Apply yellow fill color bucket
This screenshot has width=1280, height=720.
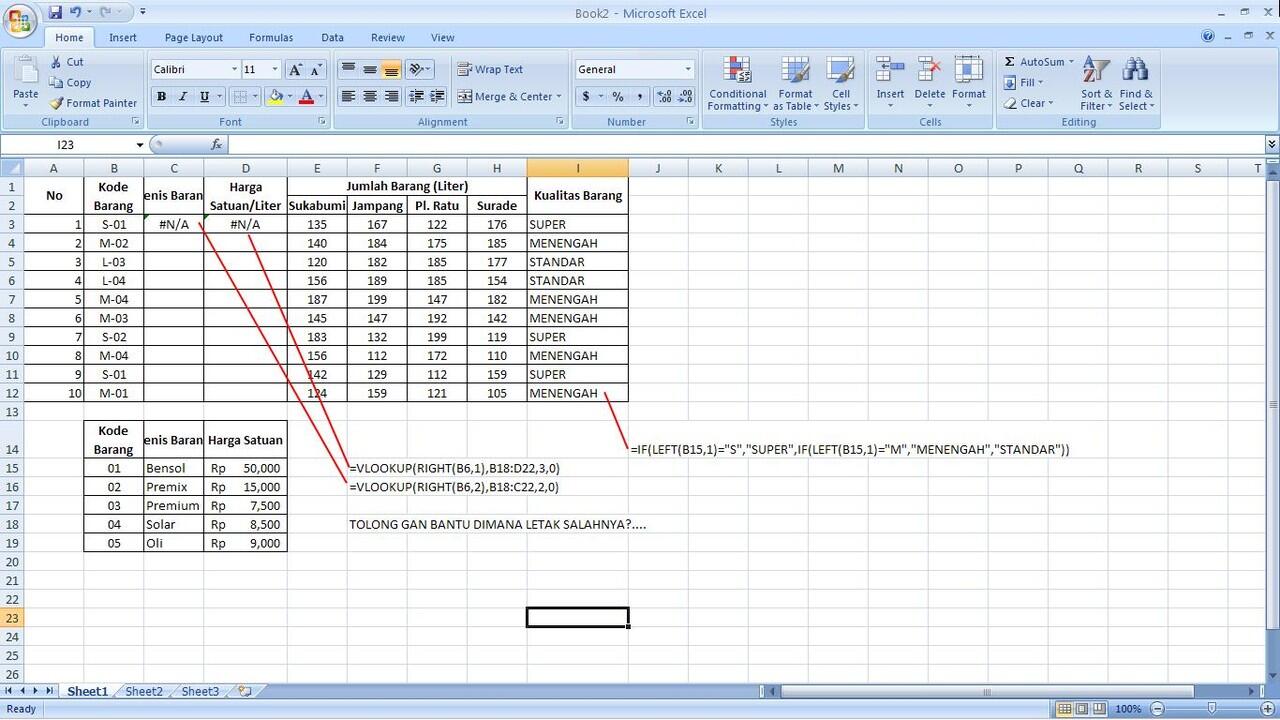[x=275, y=97]
